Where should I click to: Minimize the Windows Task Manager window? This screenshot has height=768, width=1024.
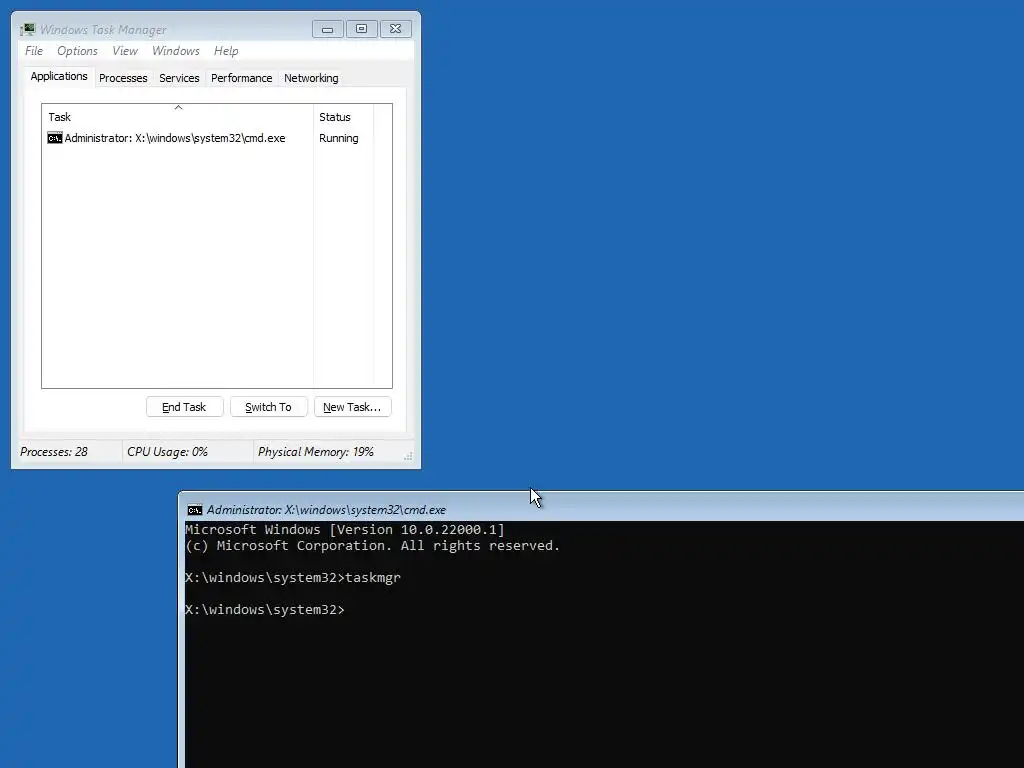tap(328, 29)
